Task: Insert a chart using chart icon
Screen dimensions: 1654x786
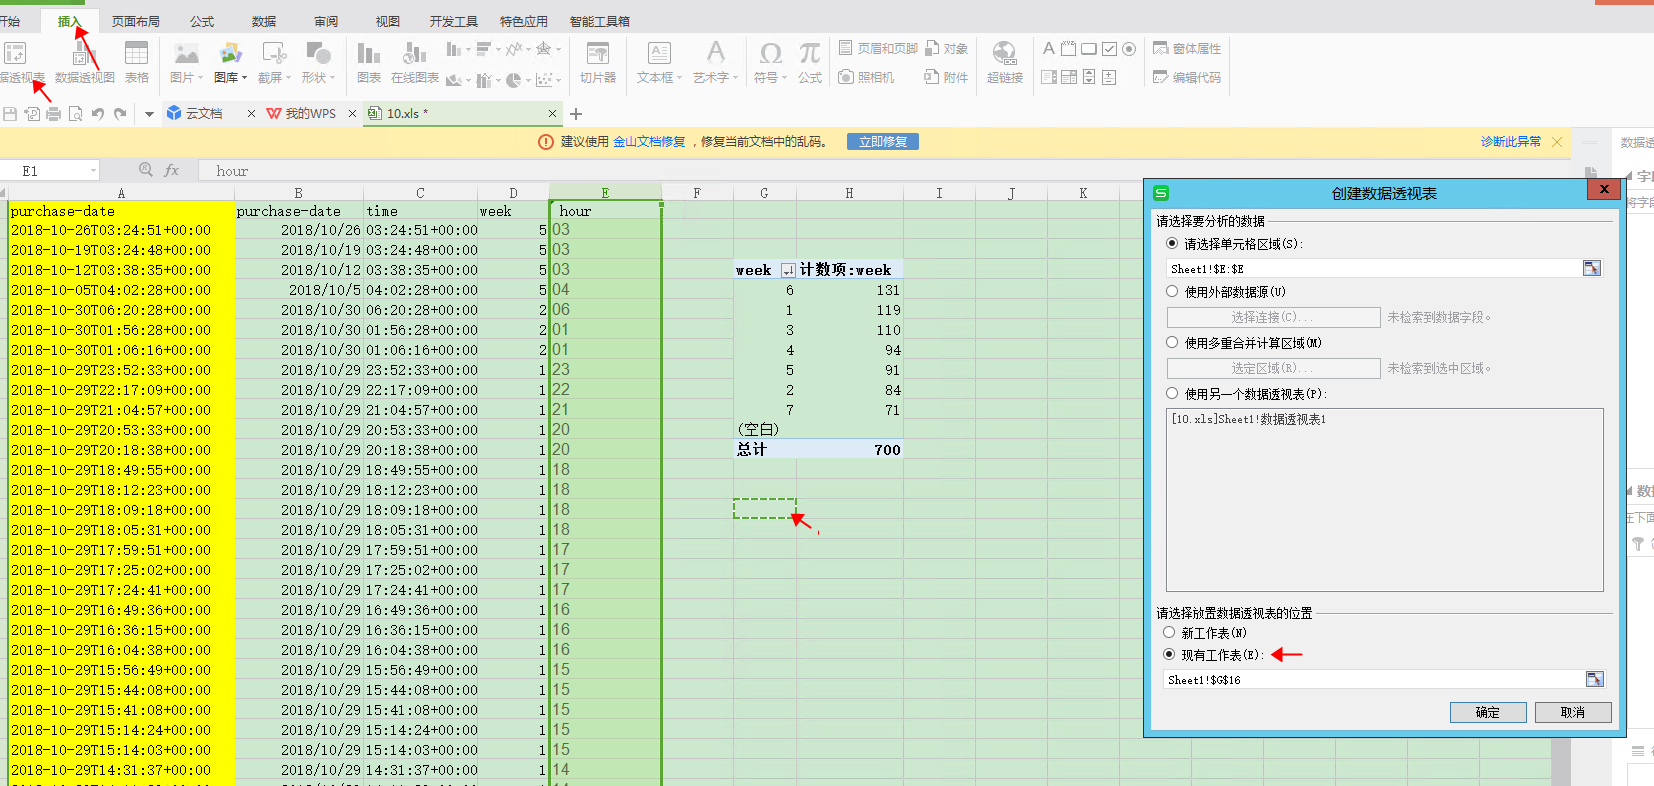Action: tap(369, 53)
